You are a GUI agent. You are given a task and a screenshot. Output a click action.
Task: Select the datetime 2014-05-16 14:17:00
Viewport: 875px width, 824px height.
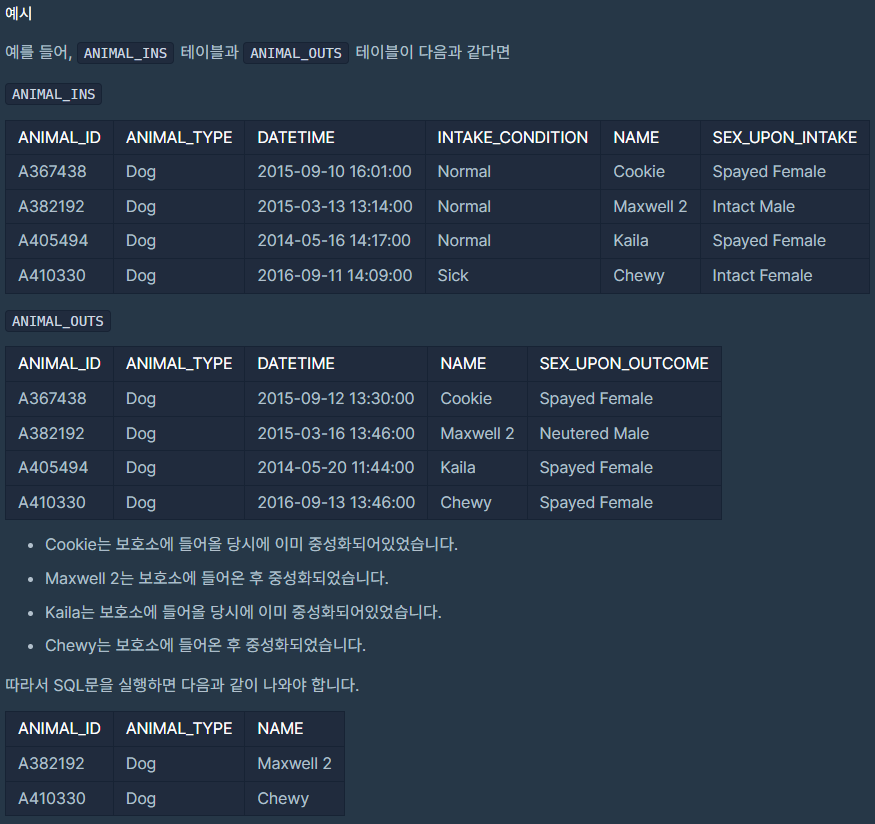coord(334,241)
